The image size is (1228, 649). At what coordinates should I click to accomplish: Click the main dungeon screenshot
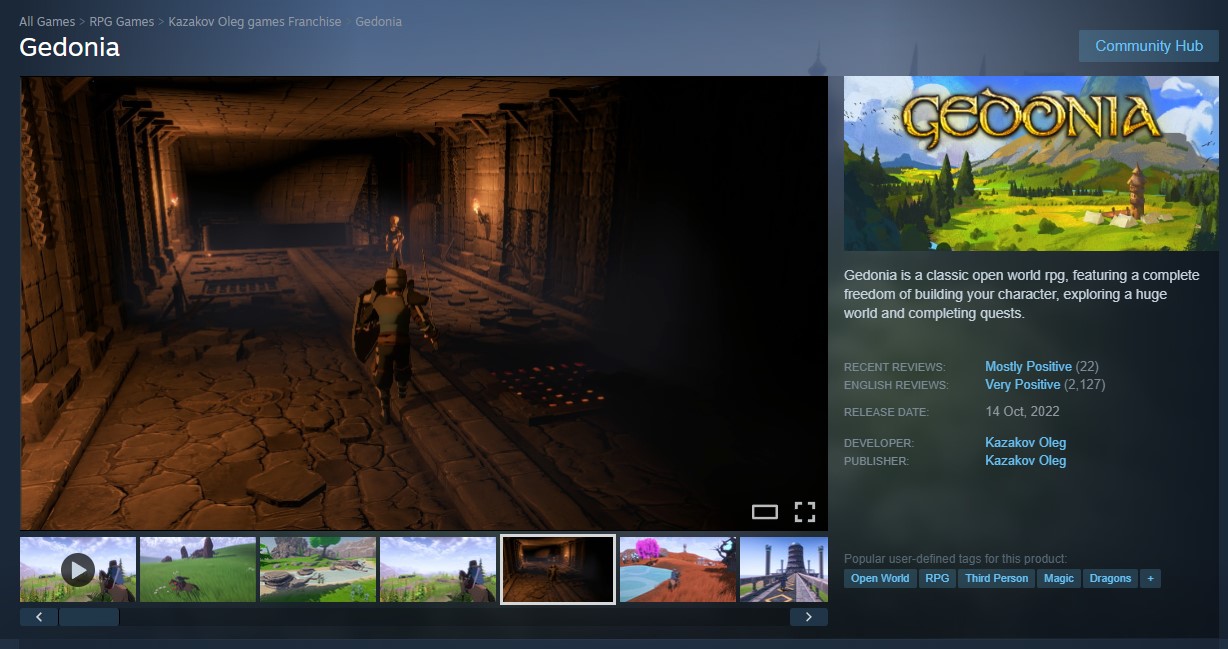tap(424, 303)
